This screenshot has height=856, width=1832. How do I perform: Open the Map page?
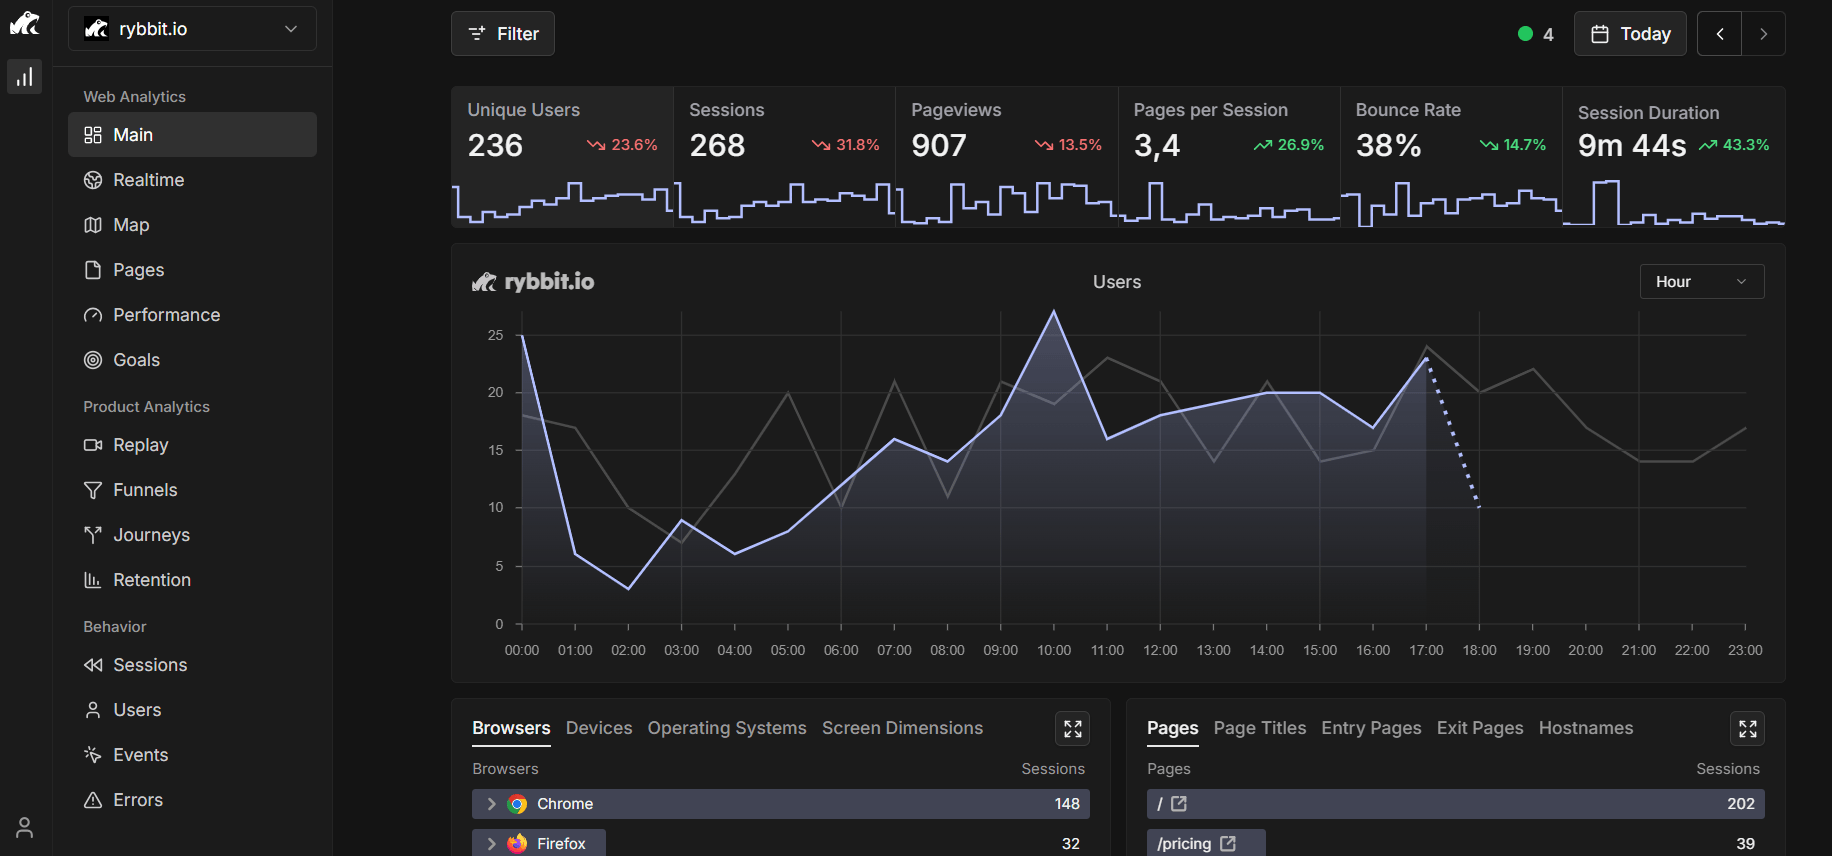(130, 225)
